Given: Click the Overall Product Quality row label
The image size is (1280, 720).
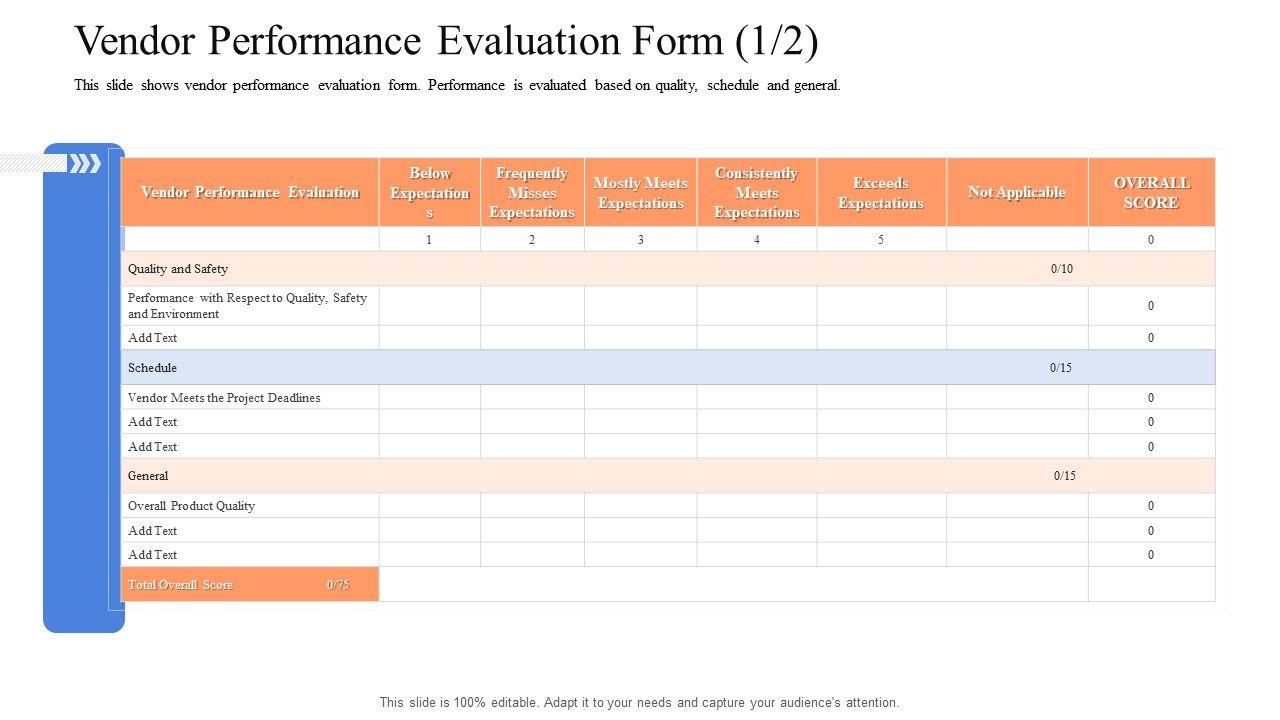Looking at the screenshot, I should [192, 506].
